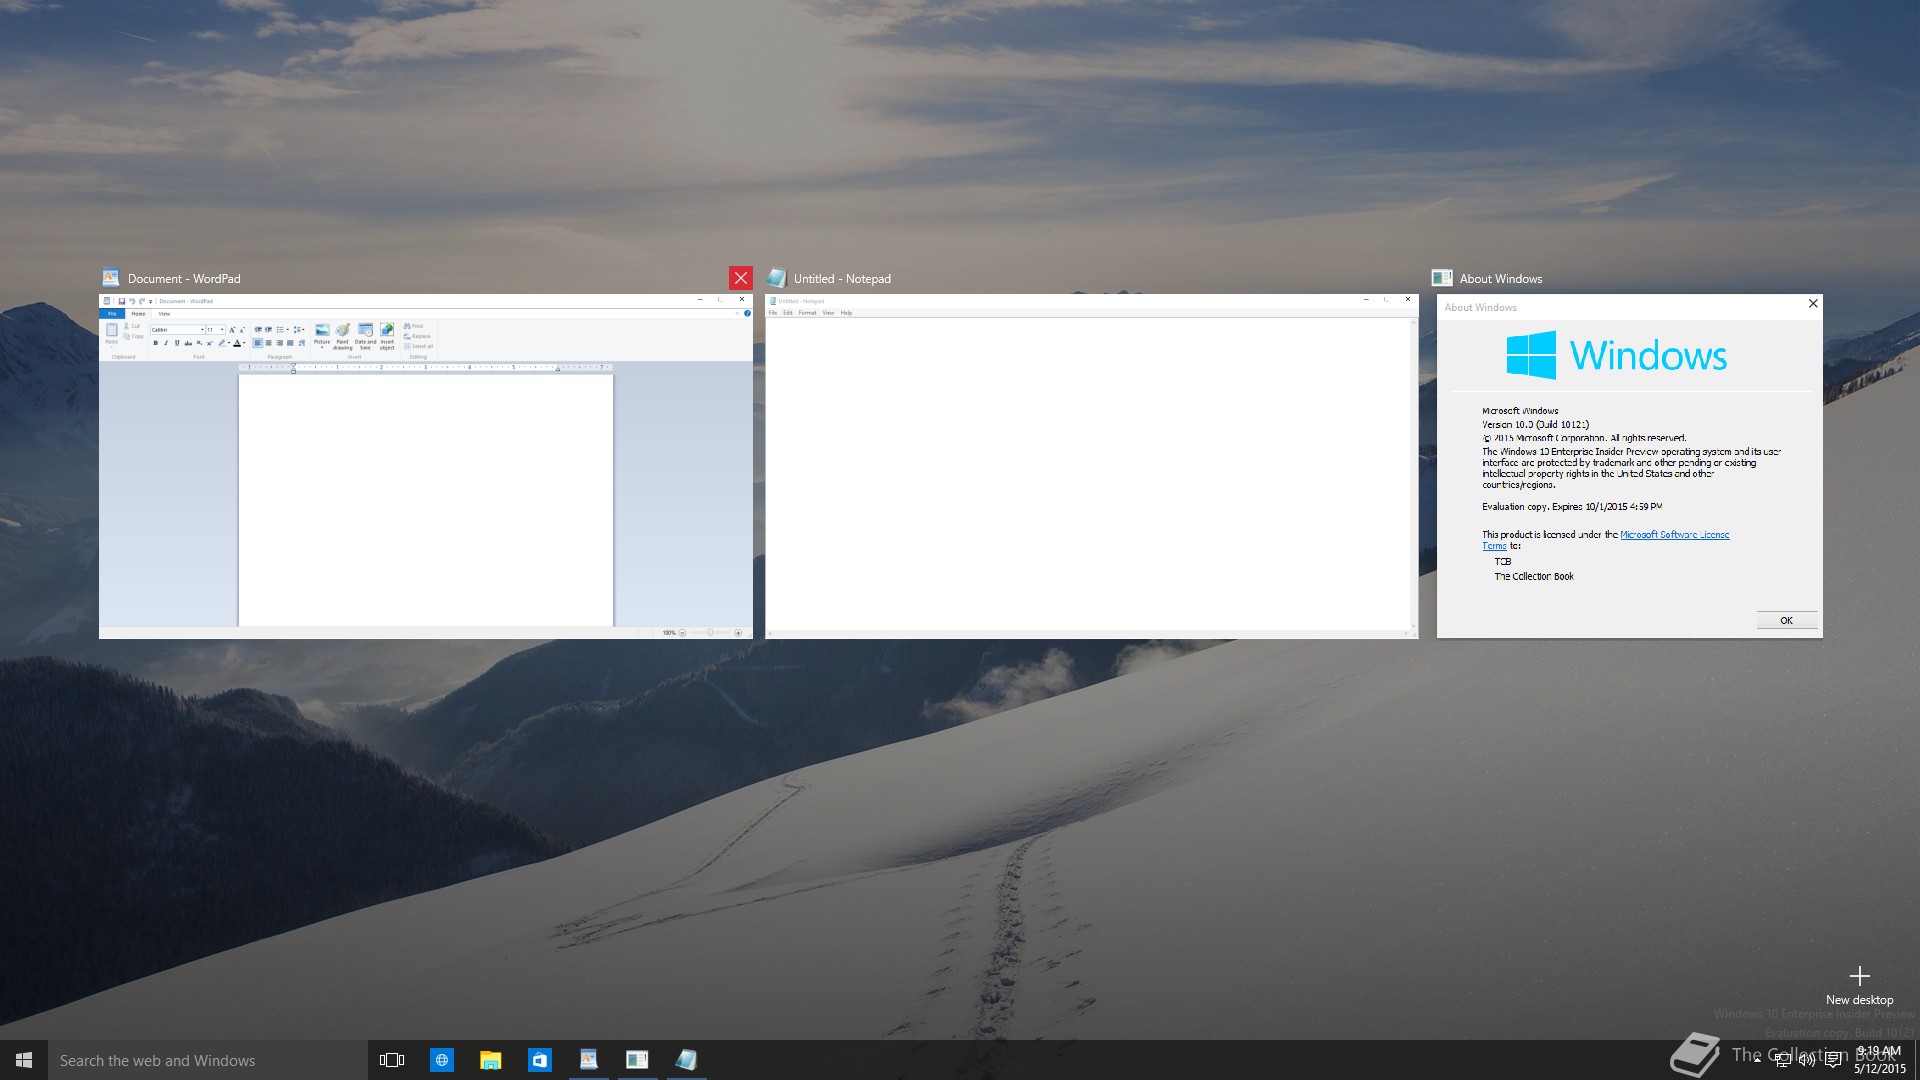Viewport: 1920px width, 1080px height.
Task: Open the volume speaker tray icon
Action: (x=1807, y=1061)
